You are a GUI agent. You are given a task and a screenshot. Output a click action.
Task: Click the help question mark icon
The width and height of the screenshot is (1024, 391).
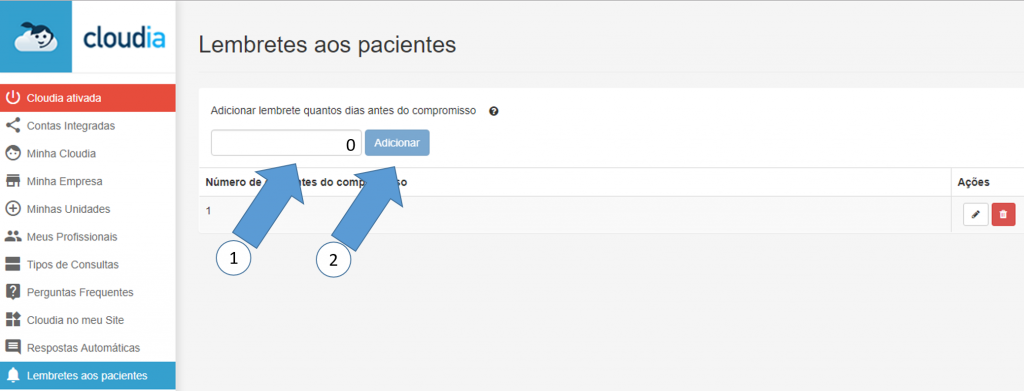(494, 111)
